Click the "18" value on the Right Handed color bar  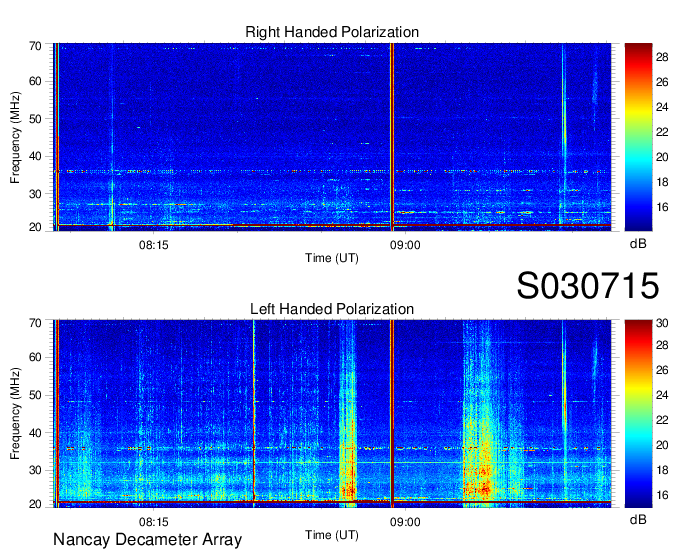tap(662, 182)
